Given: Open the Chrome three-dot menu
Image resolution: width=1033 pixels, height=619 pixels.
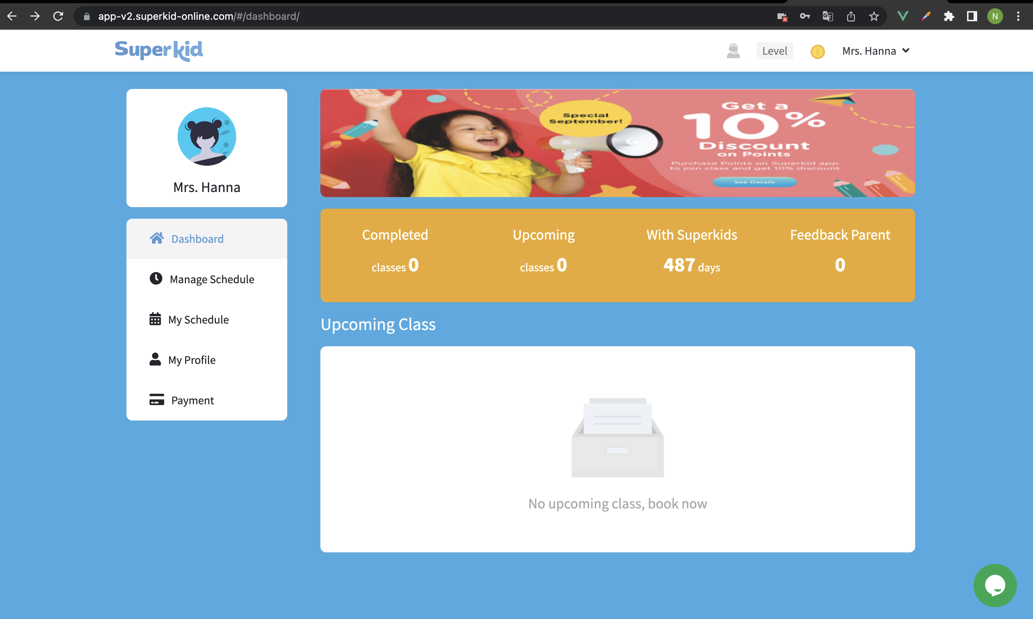Looking at the screenshot, I should pos(1018,16).
